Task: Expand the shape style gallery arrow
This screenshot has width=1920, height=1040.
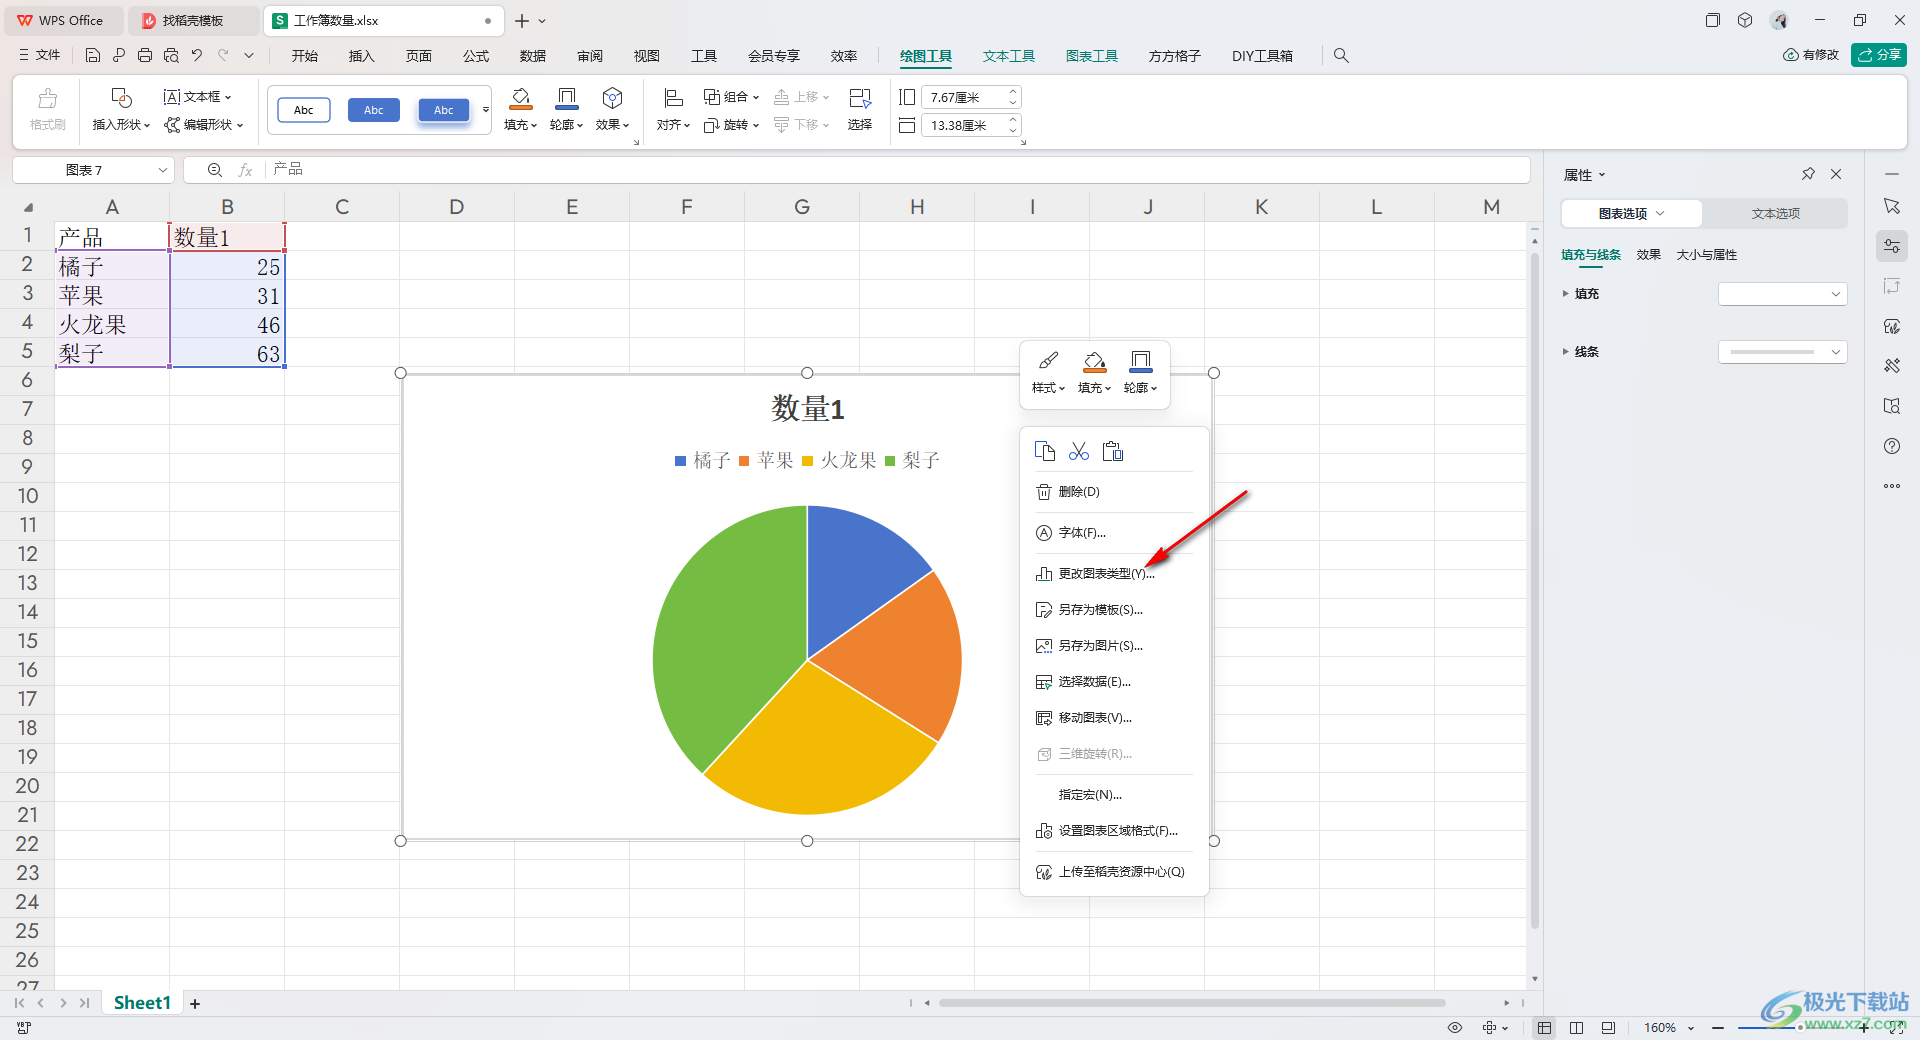Action: click(486, 110)
